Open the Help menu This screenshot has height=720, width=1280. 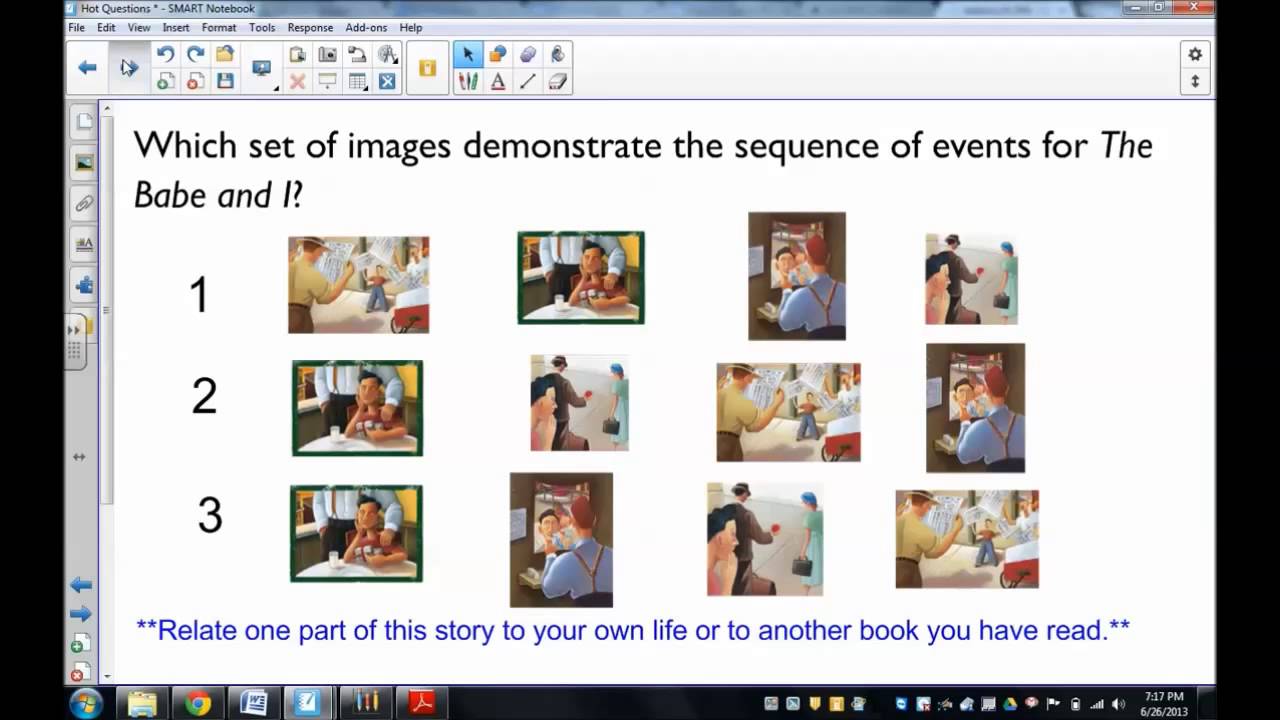410,28
